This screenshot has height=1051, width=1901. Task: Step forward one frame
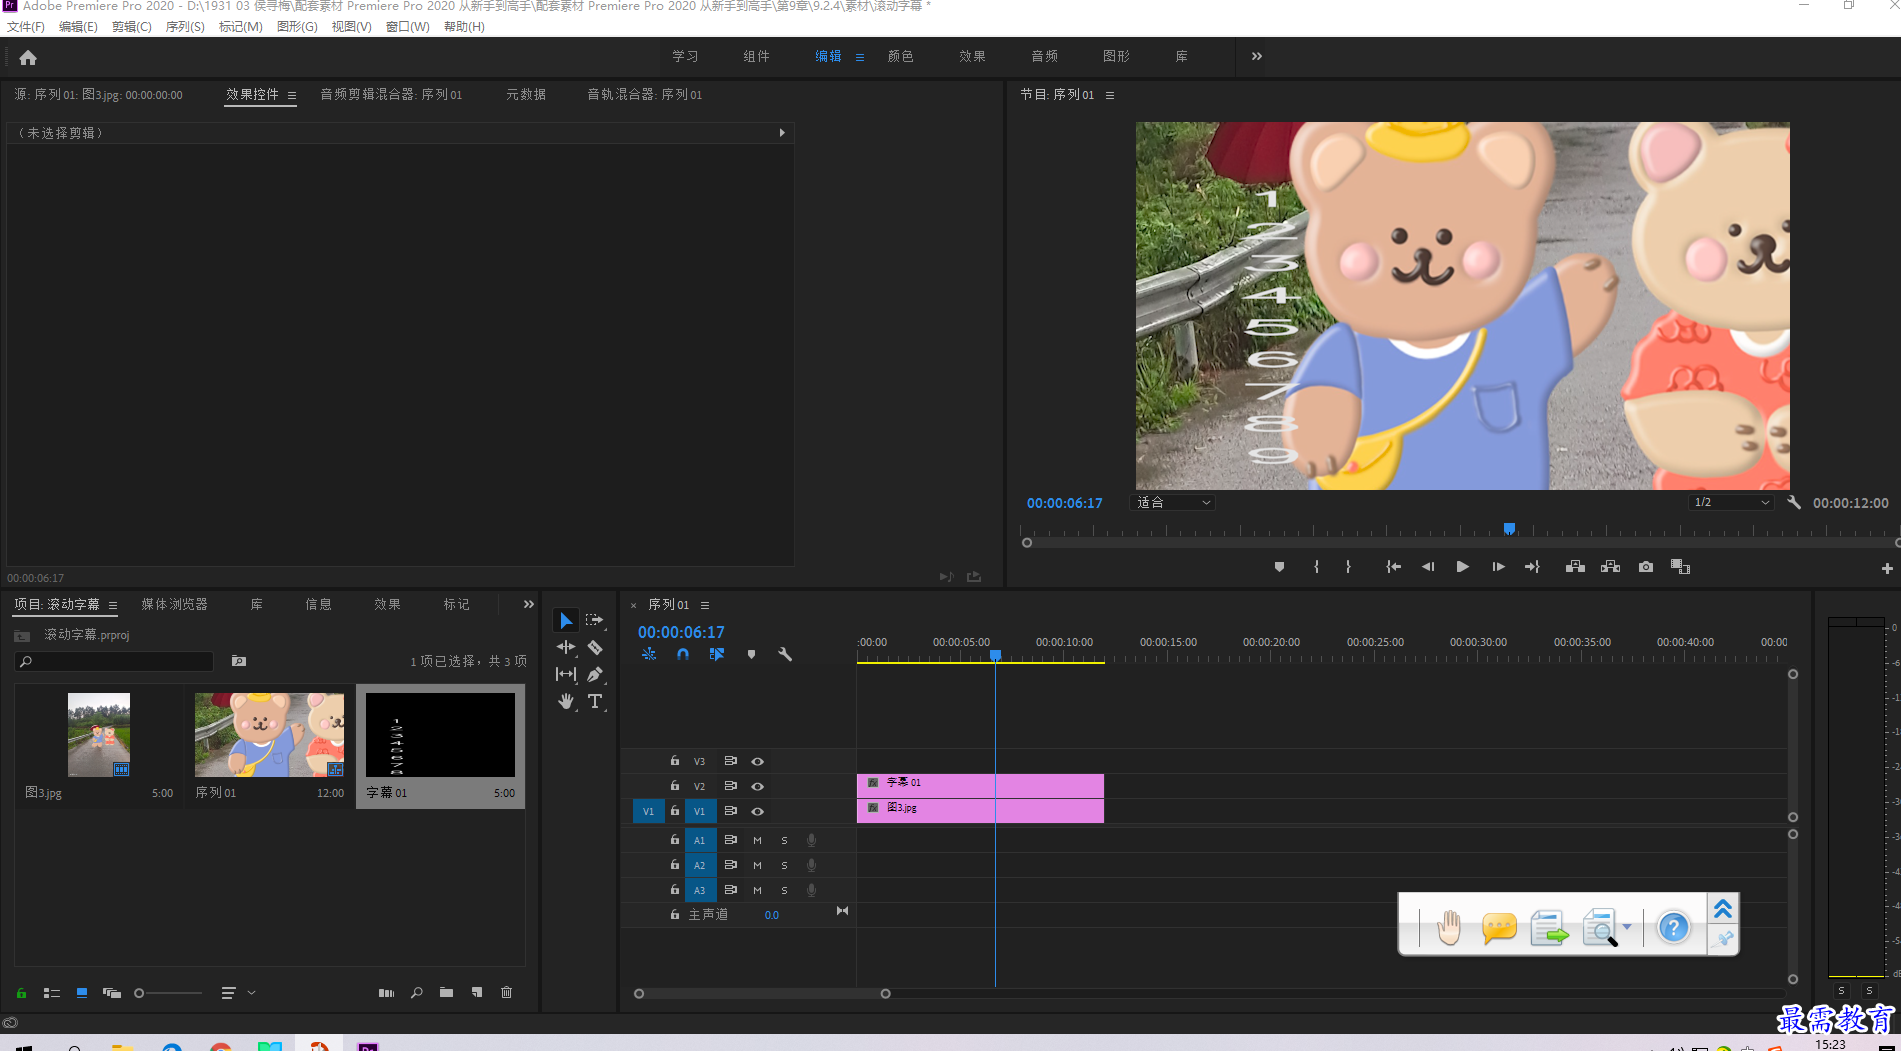pos(1498,567)
